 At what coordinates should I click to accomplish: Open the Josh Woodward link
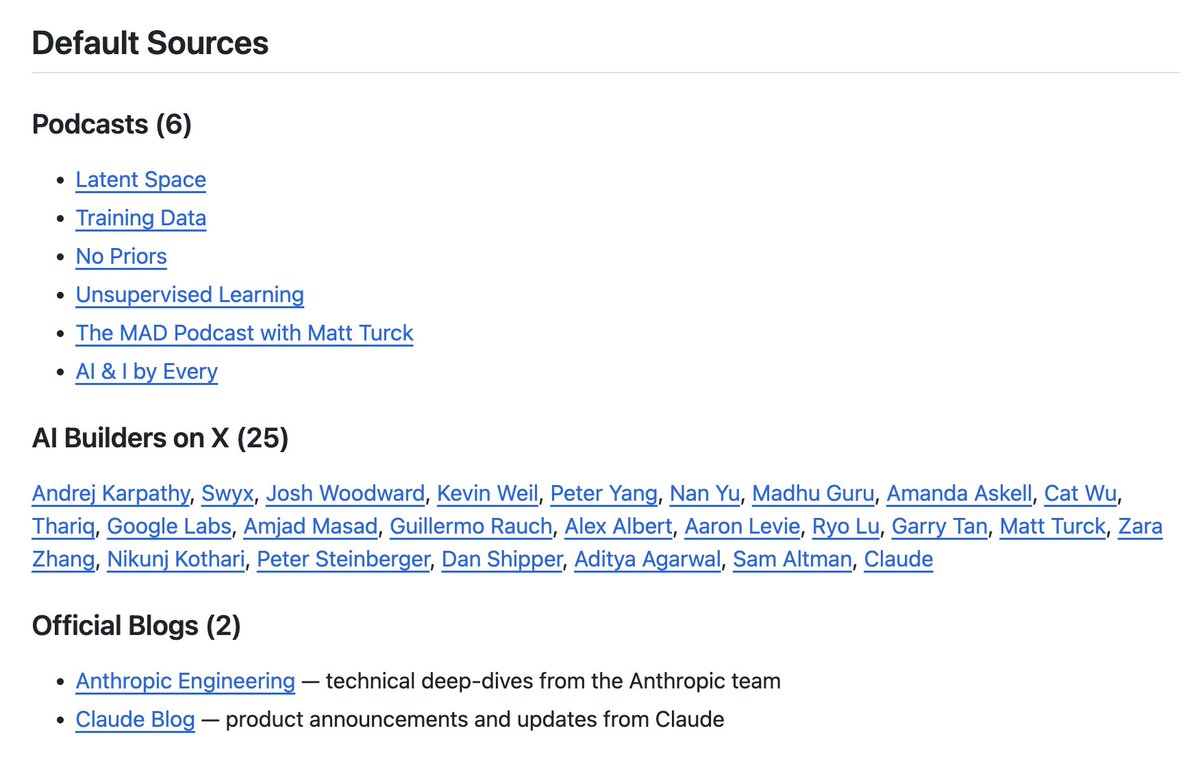[x=345, y=494]
